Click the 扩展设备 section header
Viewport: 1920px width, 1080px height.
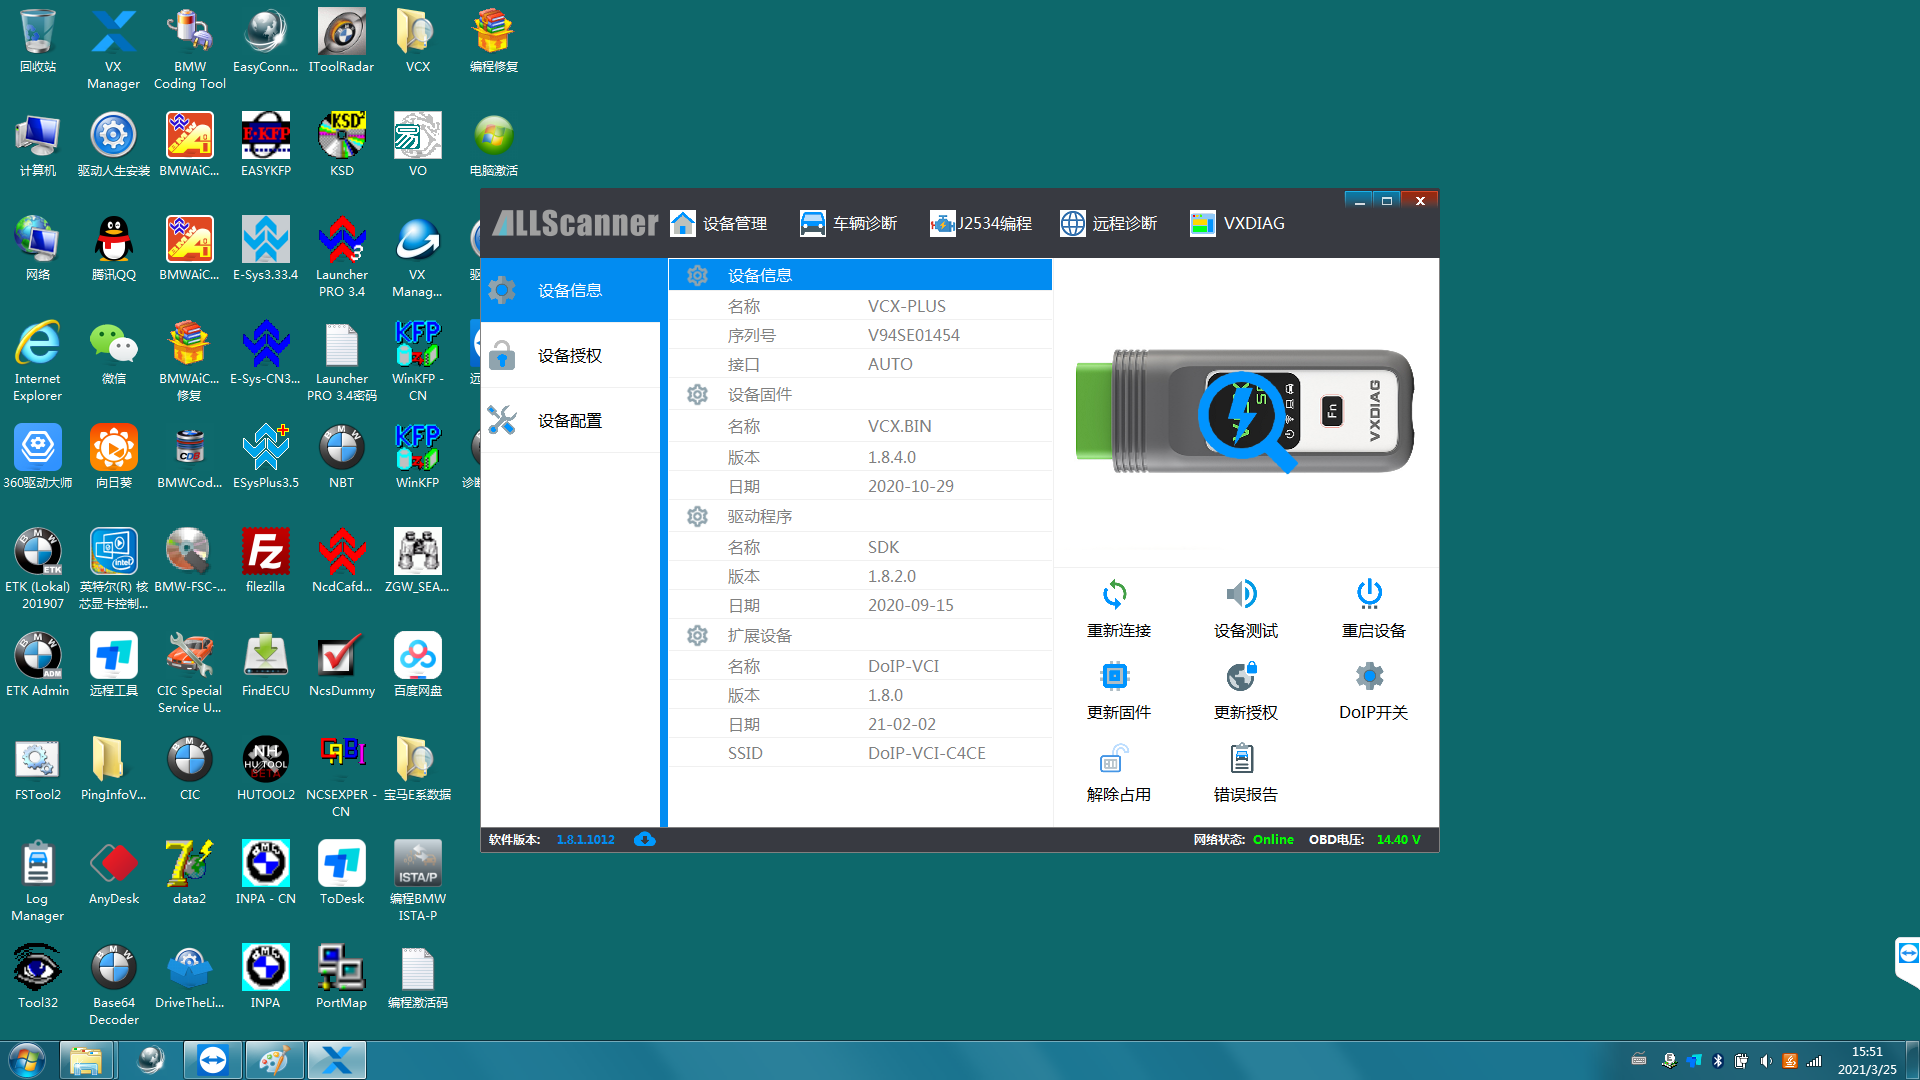coord(860,635)
